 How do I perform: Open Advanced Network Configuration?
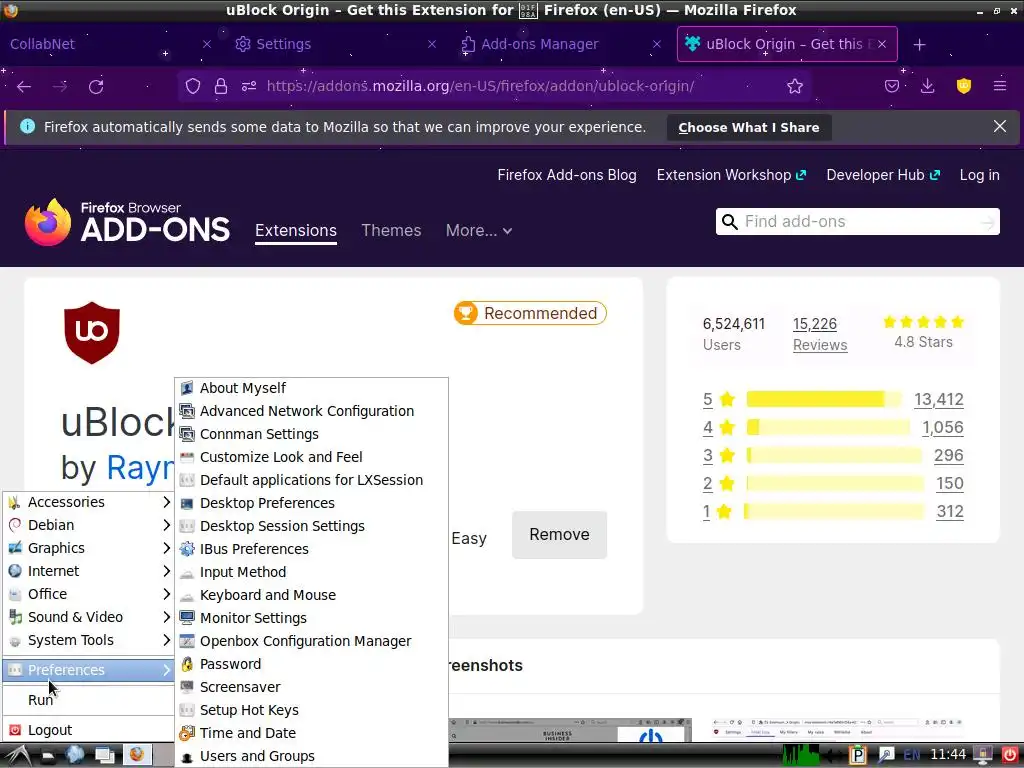pos(312,411)
